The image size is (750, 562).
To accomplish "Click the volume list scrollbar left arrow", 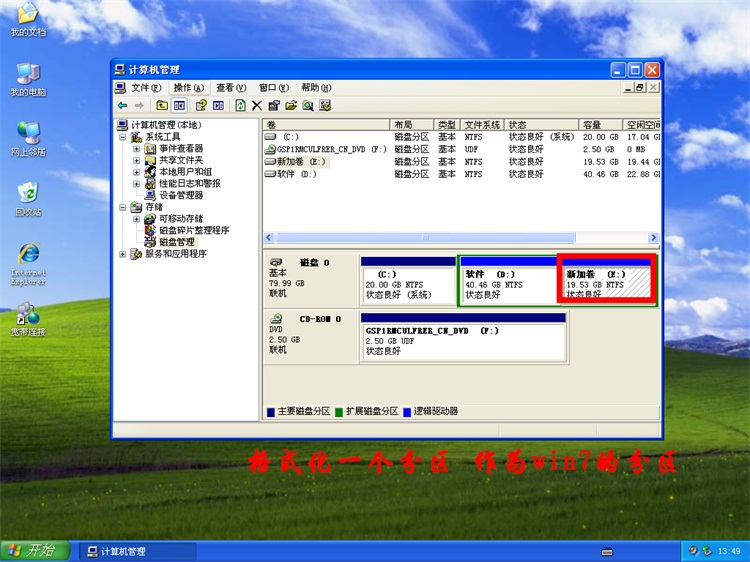I will click(x=269, y=237).
